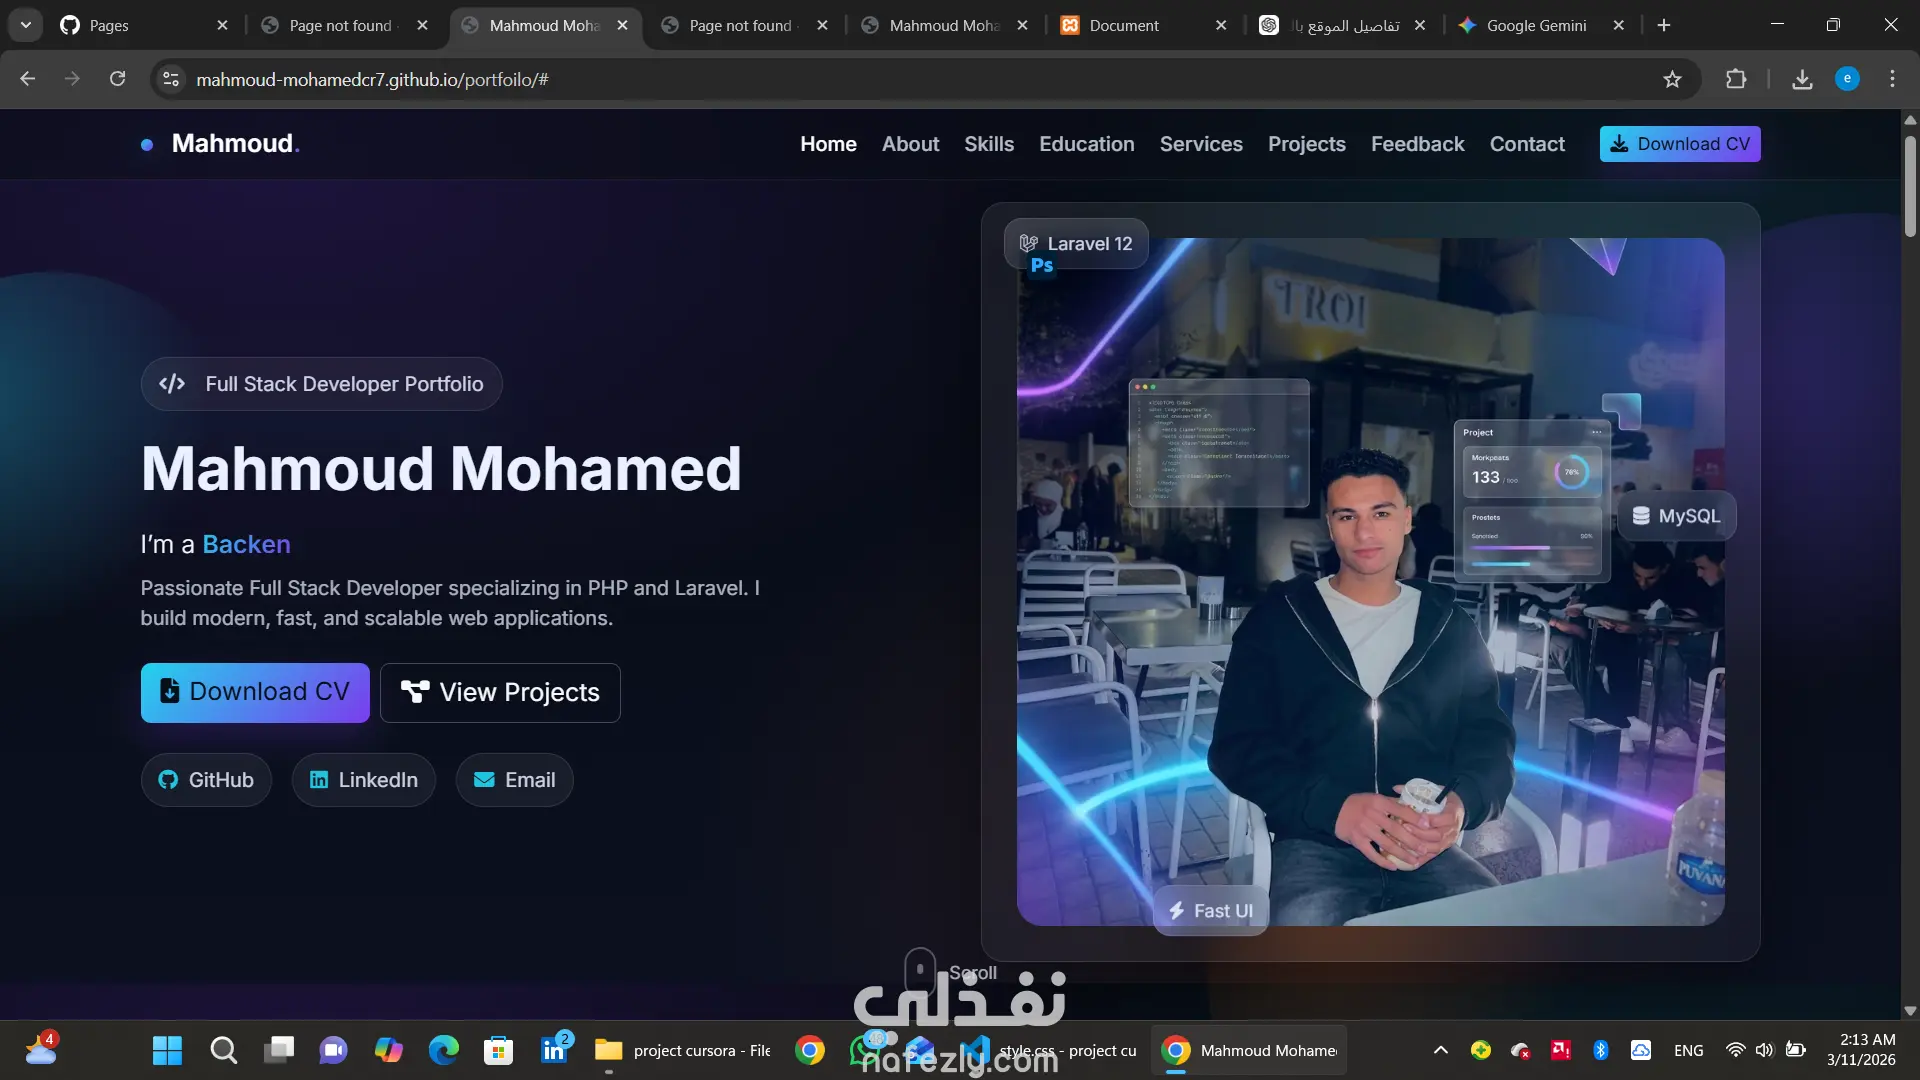The height and width of the screenshot is (1080, 1920).
Task: Switch to the Google Gemini tab
Action: (1535, 25)
